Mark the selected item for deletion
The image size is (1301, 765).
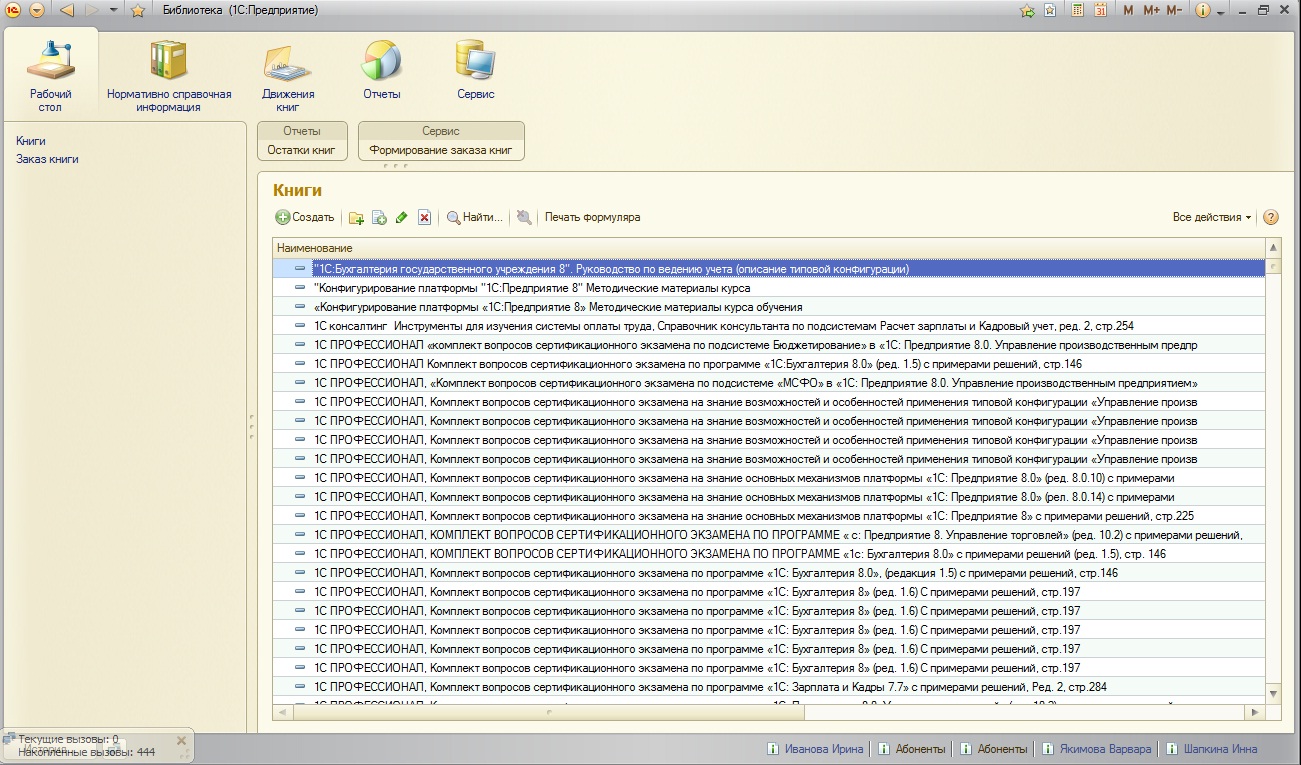[x=424, y=217]
